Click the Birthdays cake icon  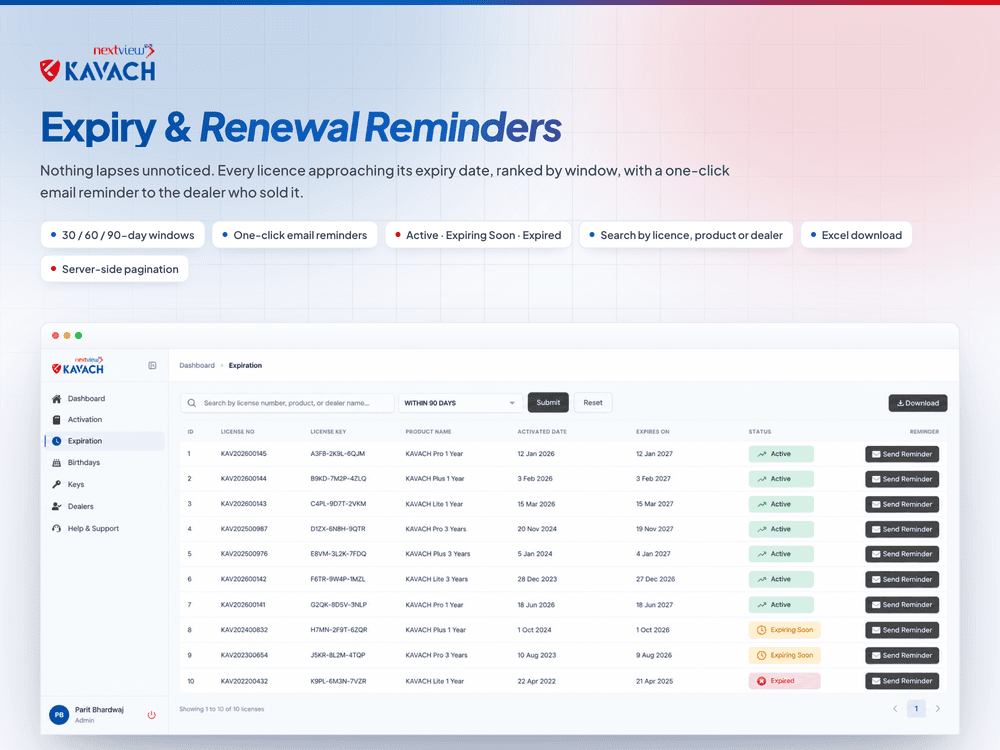point(56,463)
